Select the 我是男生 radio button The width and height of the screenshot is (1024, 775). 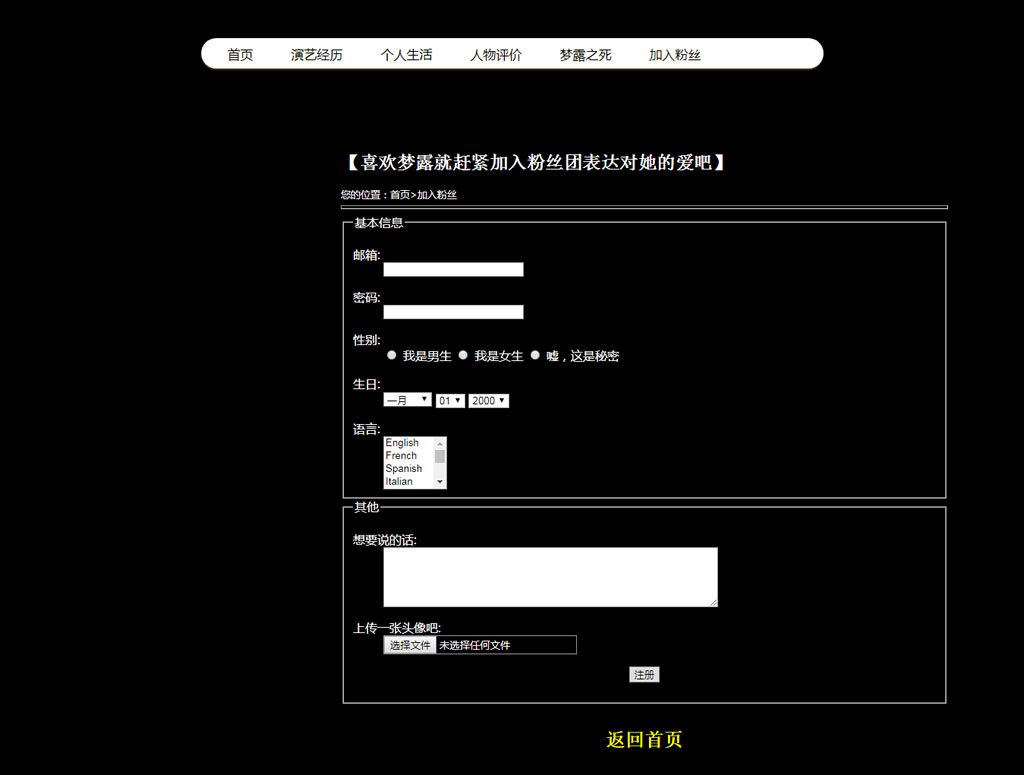tap(392, 355)
